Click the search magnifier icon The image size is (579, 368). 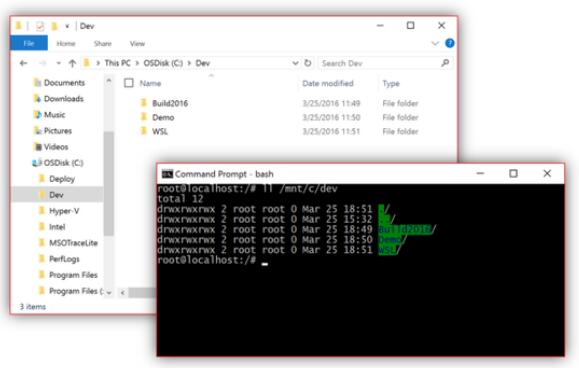(445, 63)
